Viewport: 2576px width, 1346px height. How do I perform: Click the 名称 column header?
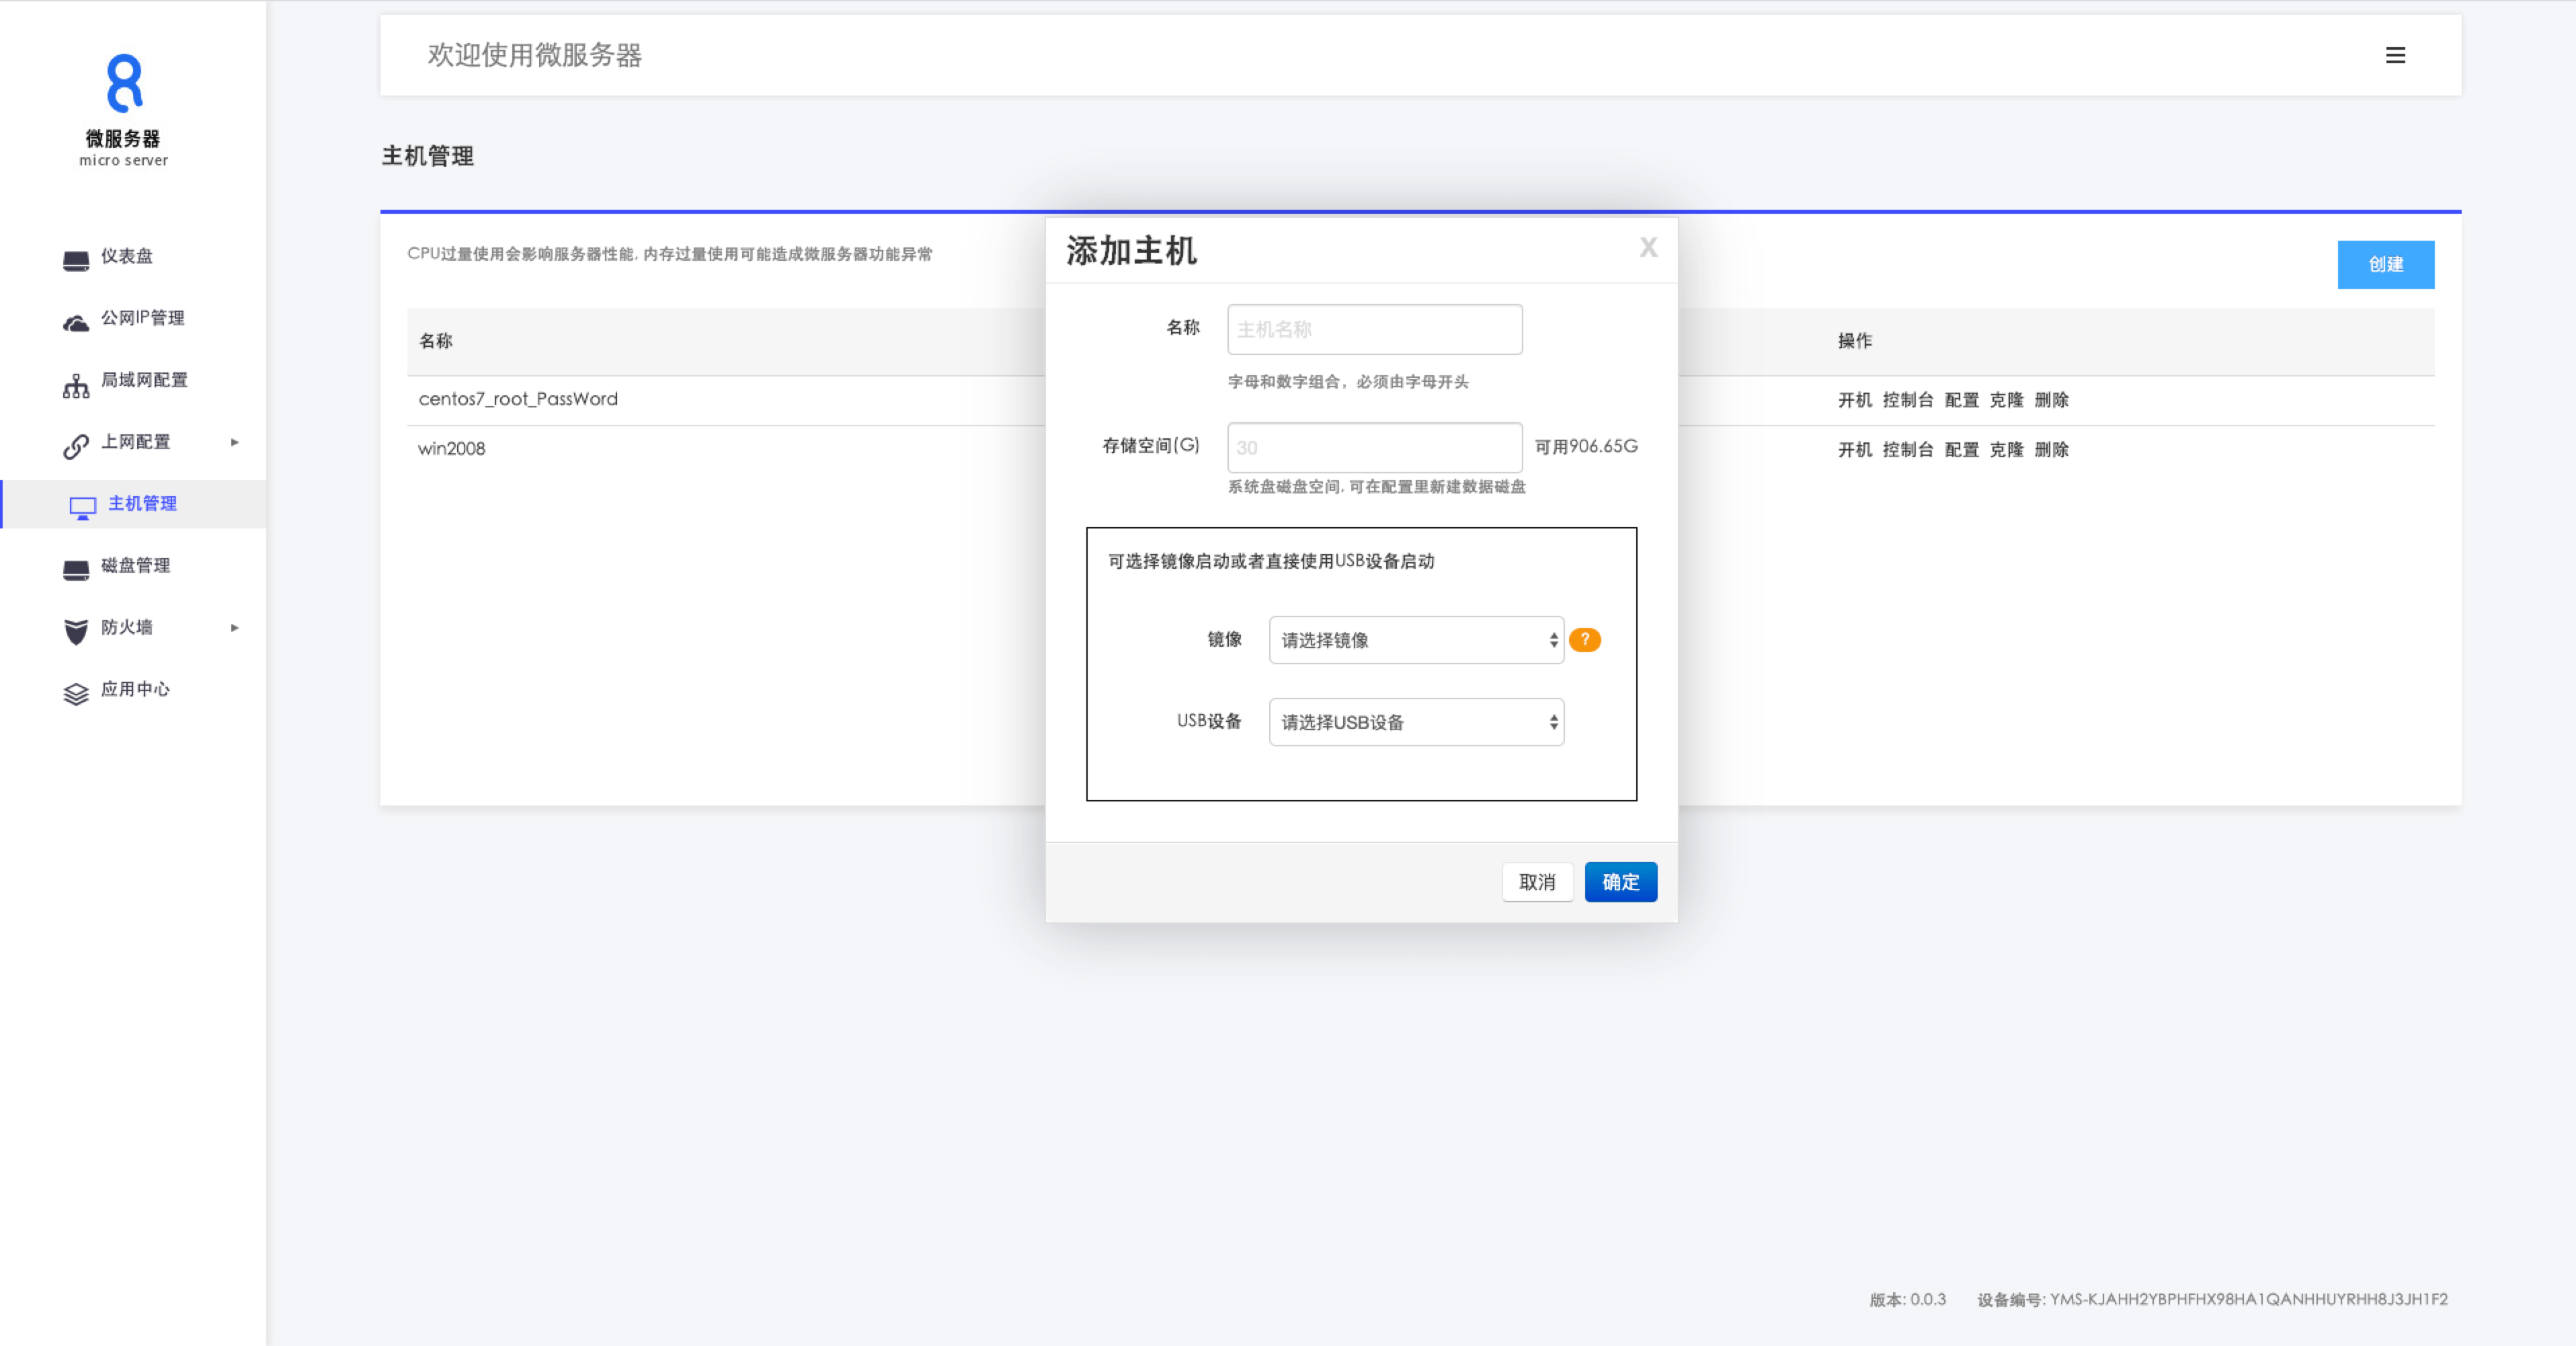tap(435, 341)
